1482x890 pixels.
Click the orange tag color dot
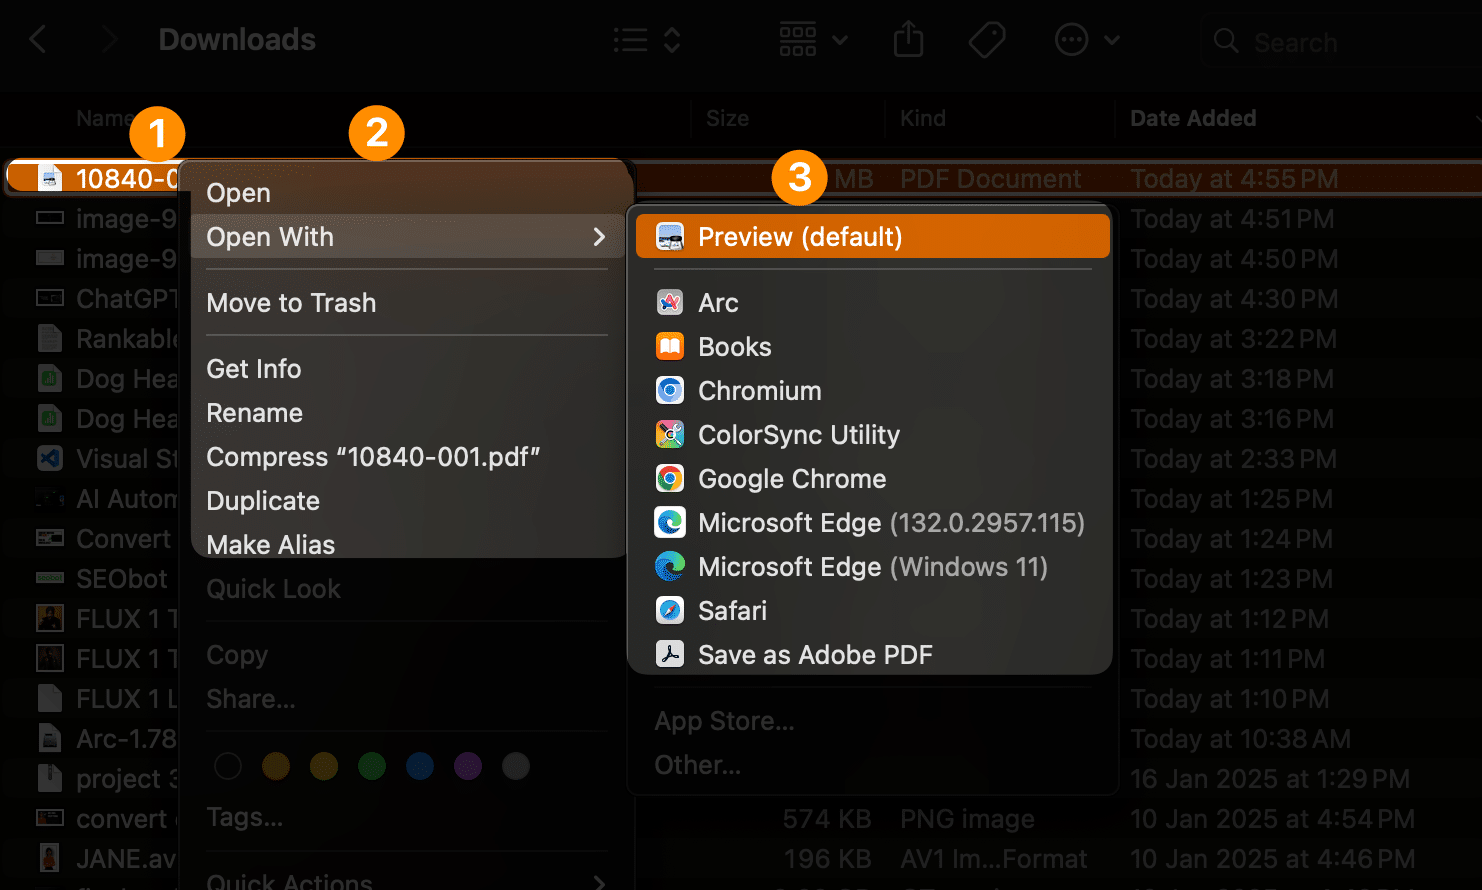(276, 766)
